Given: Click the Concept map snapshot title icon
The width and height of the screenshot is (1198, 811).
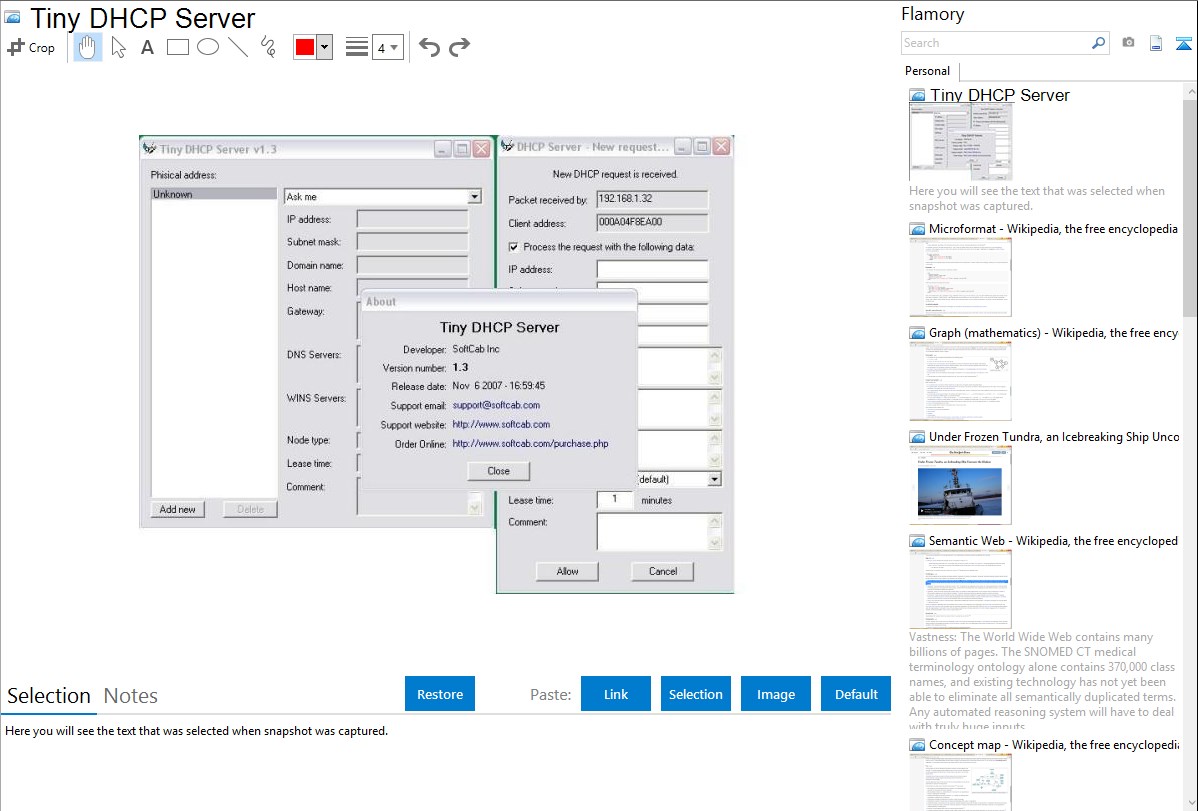Looking at the screenshot, I should (x=917, y=744).
